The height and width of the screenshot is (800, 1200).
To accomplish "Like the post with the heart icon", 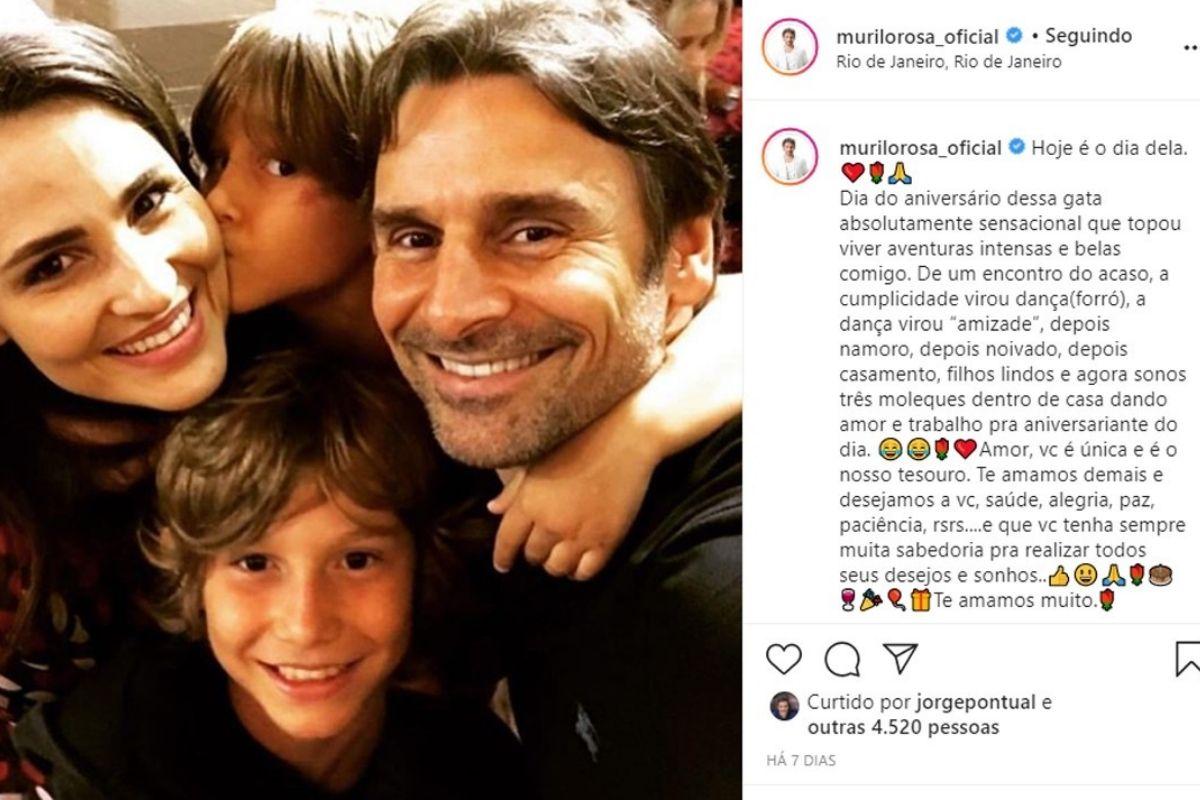I will [784, 658].
